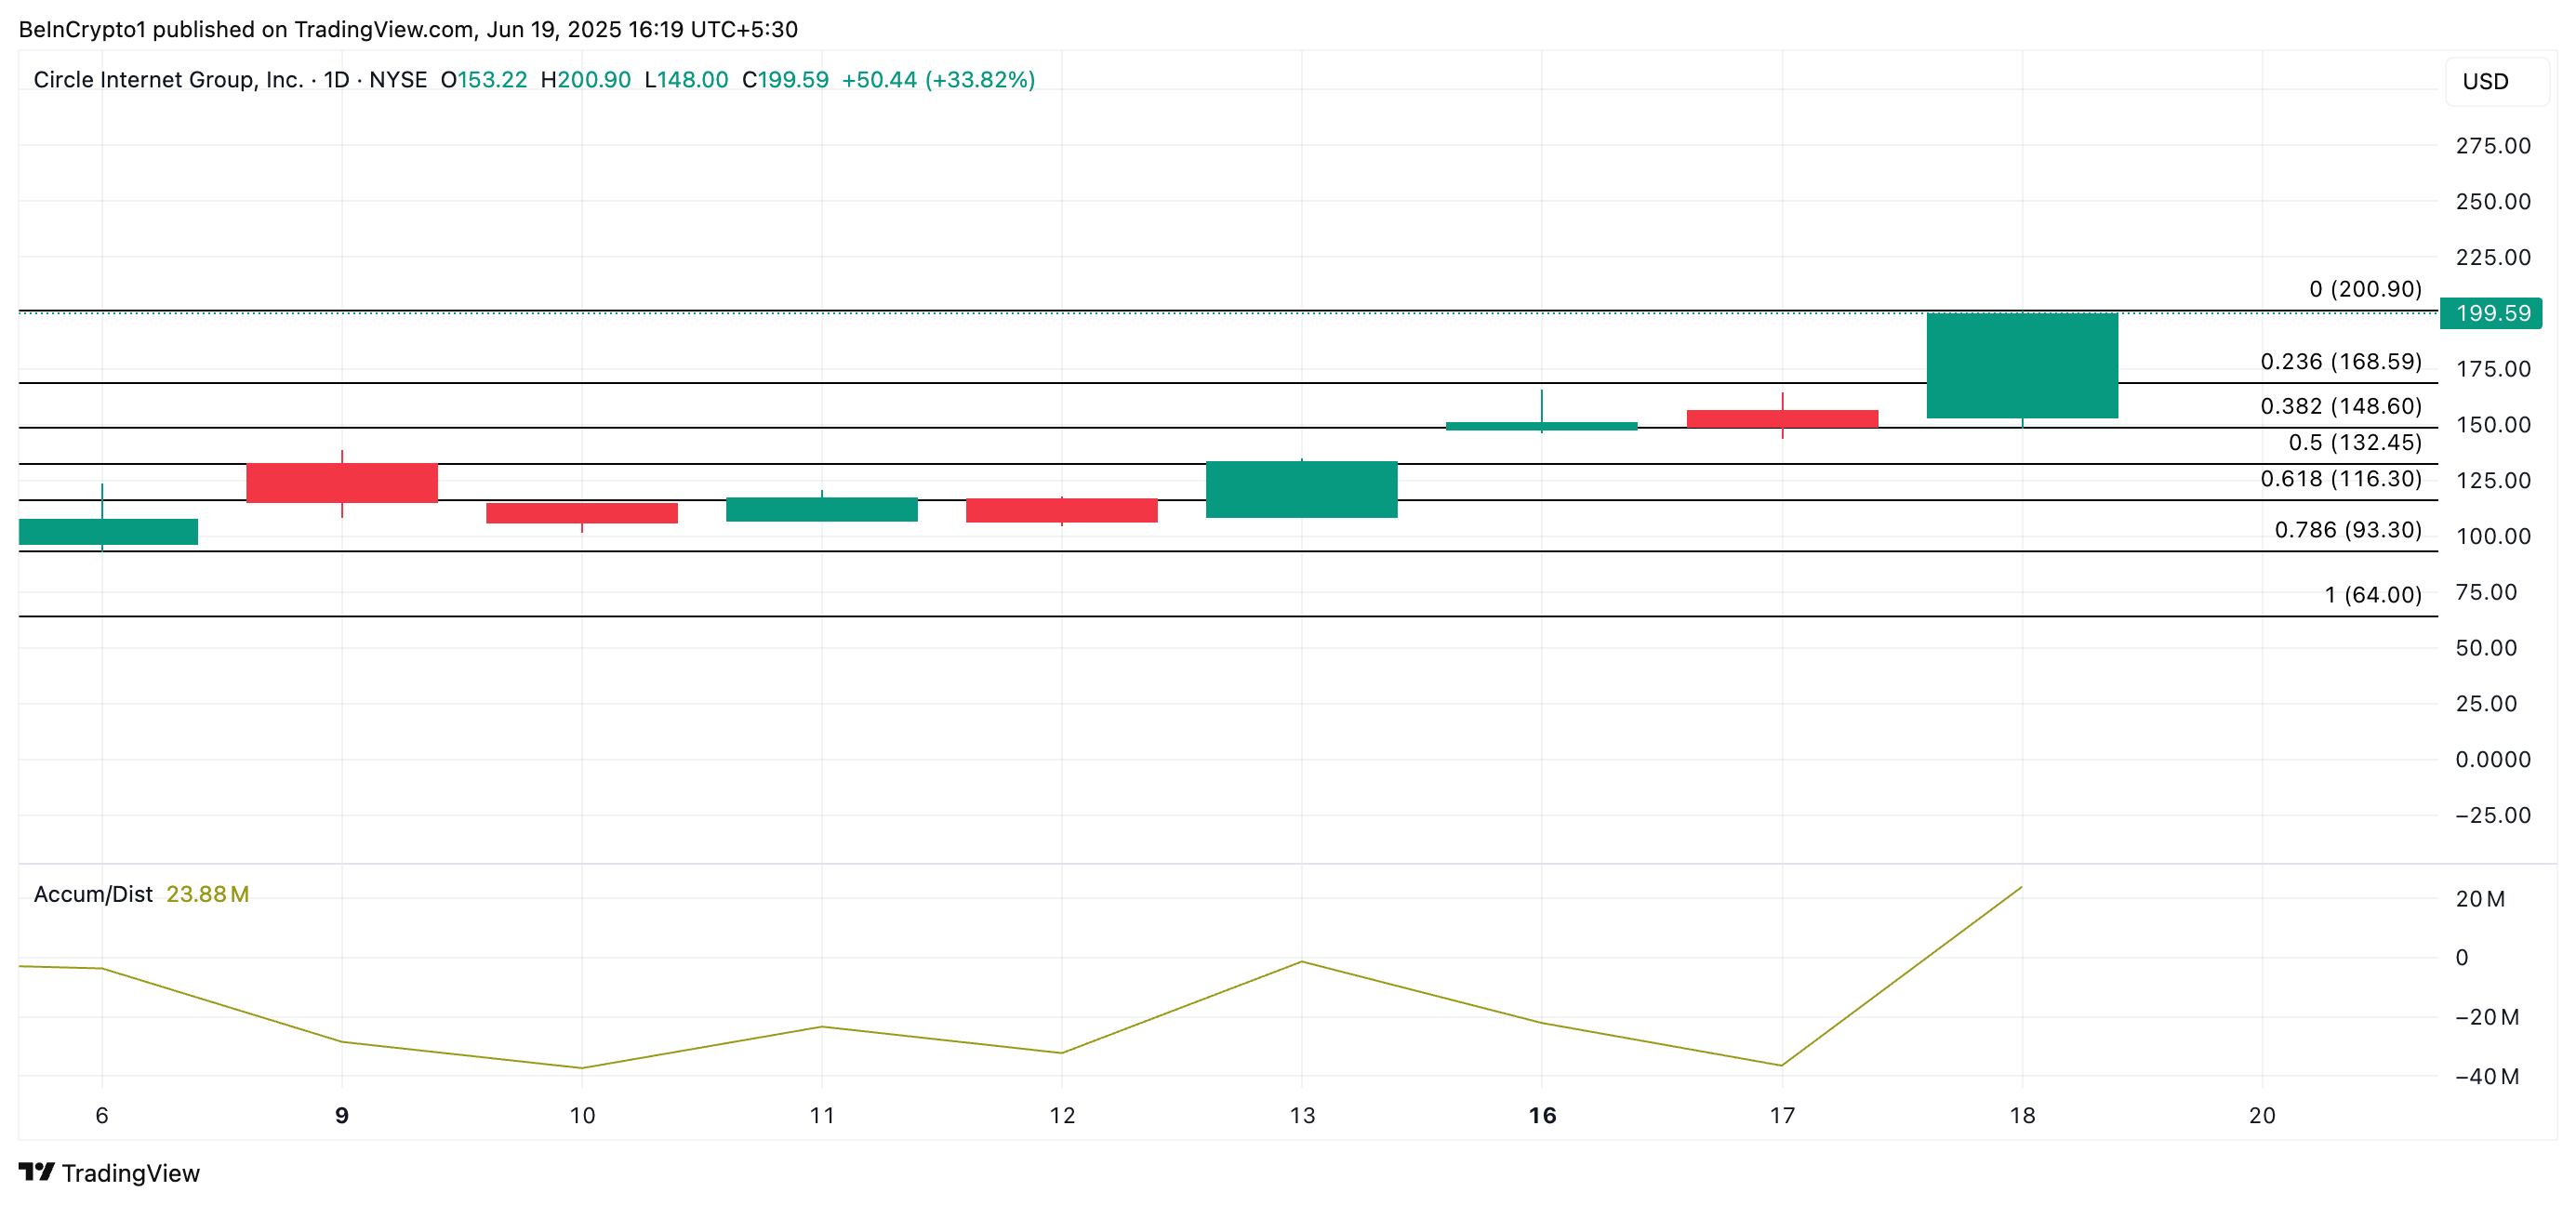The height and width of the screenshot is (1205, 2576).
Task: Select the Accum/Dist indicator label
Action: click(93, 894)
